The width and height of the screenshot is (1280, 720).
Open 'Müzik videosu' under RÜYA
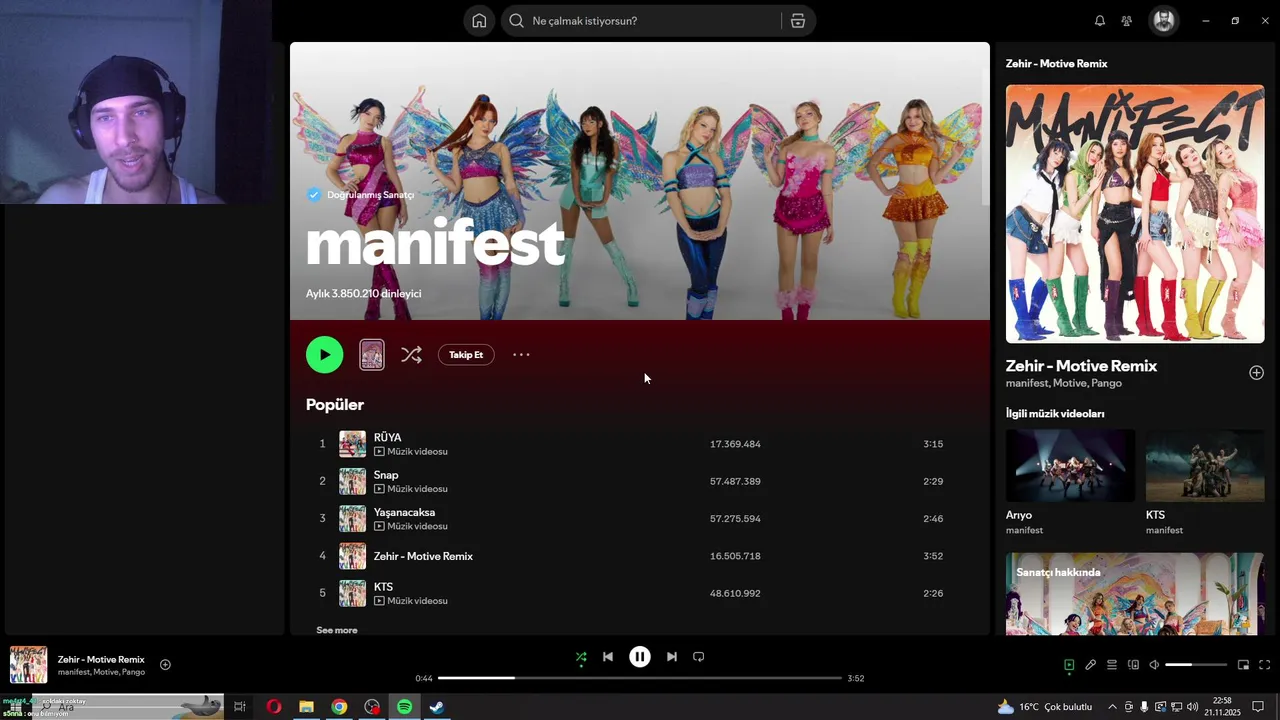(x=411, y=452)
